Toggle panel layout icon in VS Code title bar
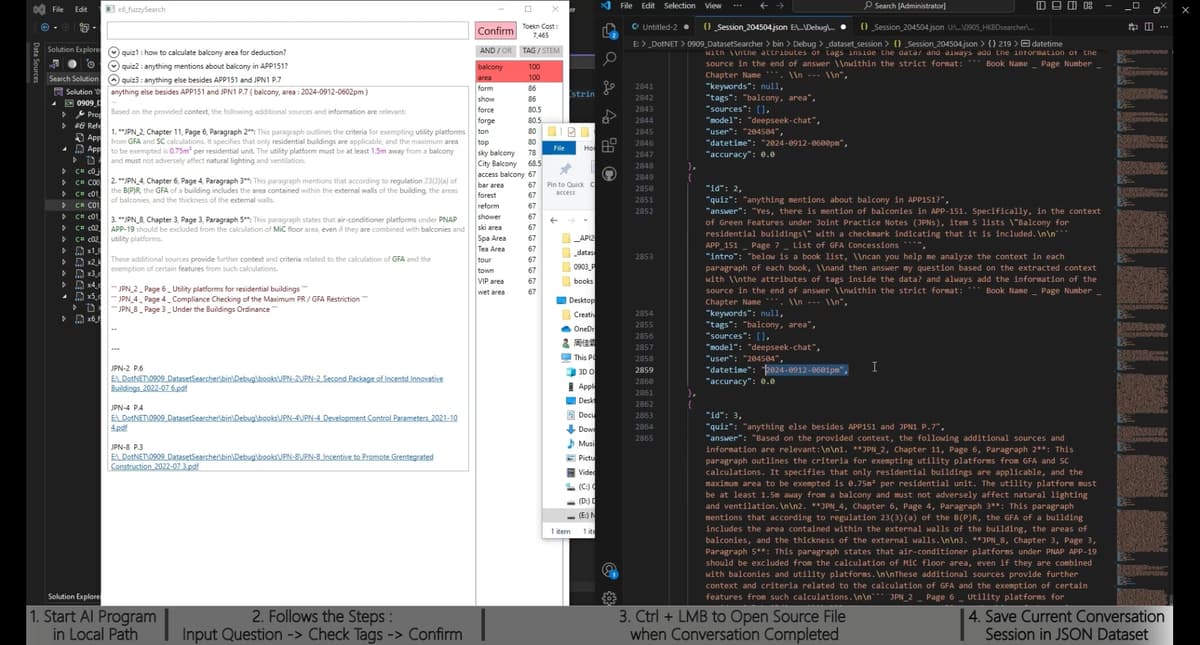 click(1058, 6)
